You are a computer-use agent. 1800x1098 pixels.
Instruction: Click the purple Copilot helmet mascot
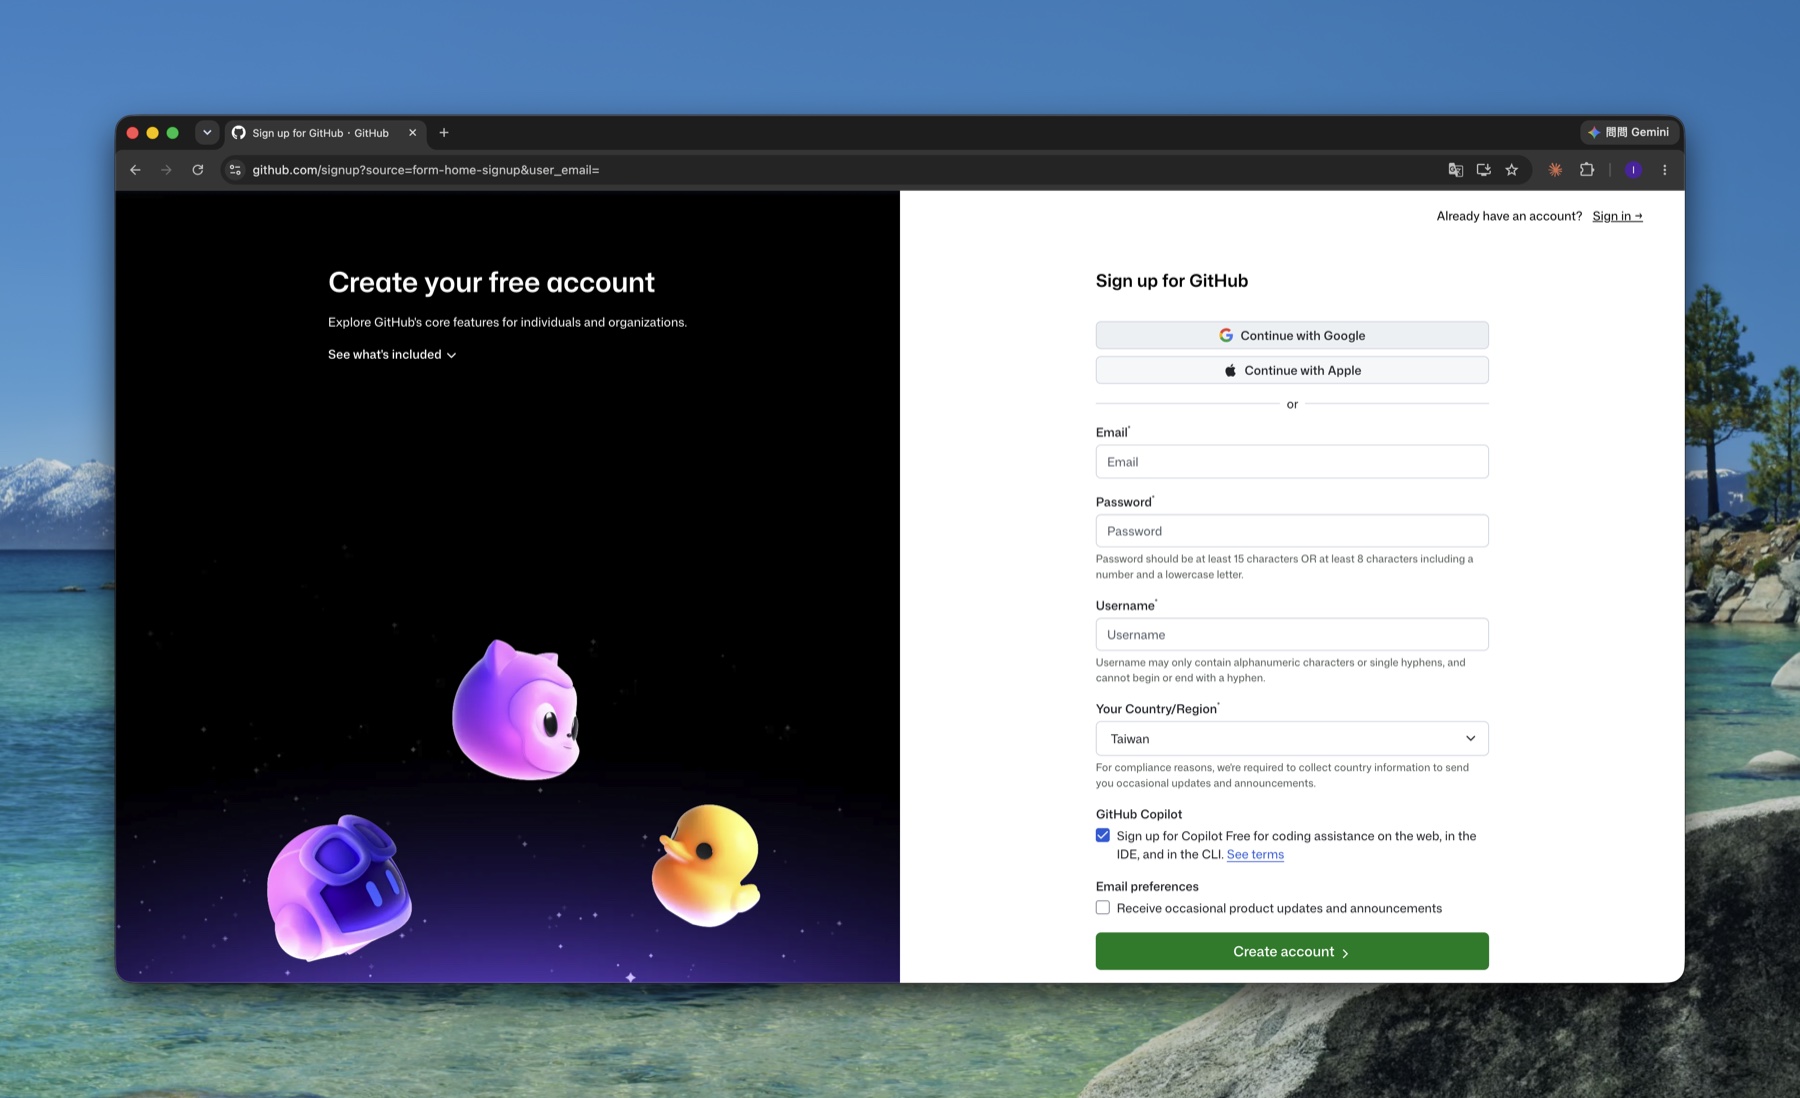[339, 888]
